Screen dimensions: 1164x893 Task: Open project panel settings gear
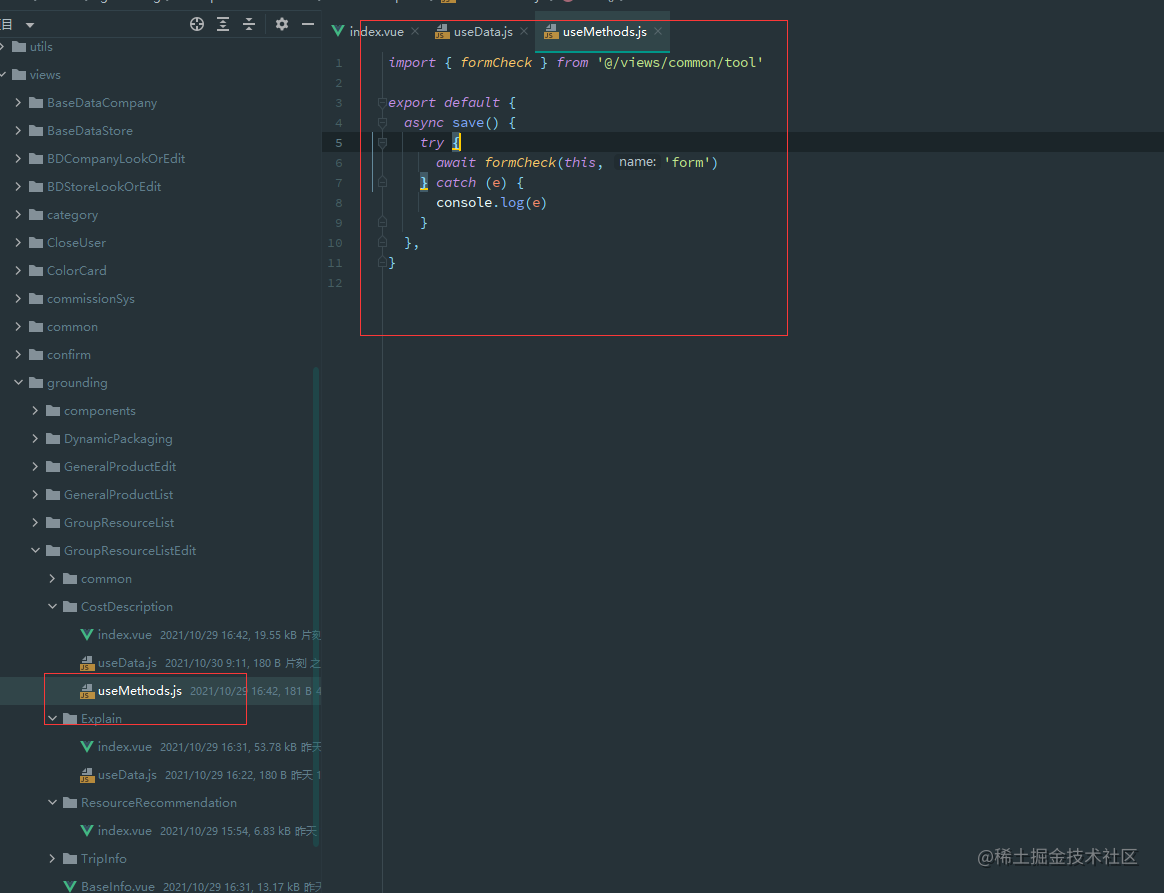[x=282, y=24]
